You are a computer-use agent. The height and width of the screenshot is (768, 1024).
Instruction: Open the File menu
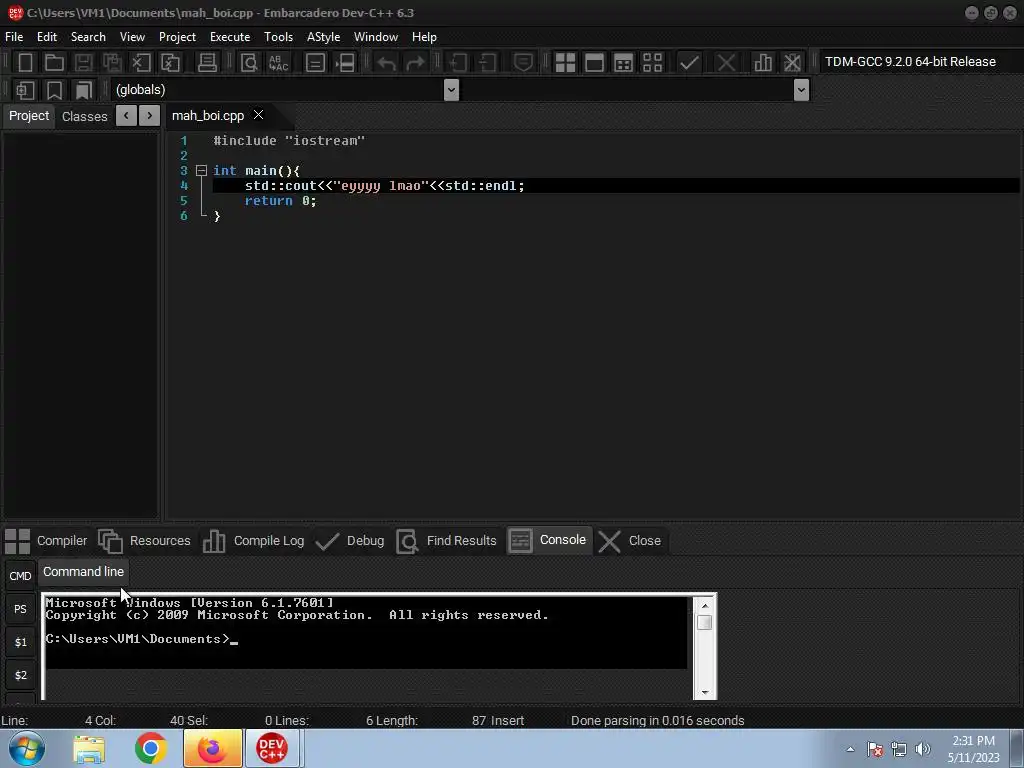[x=14, y=37]
